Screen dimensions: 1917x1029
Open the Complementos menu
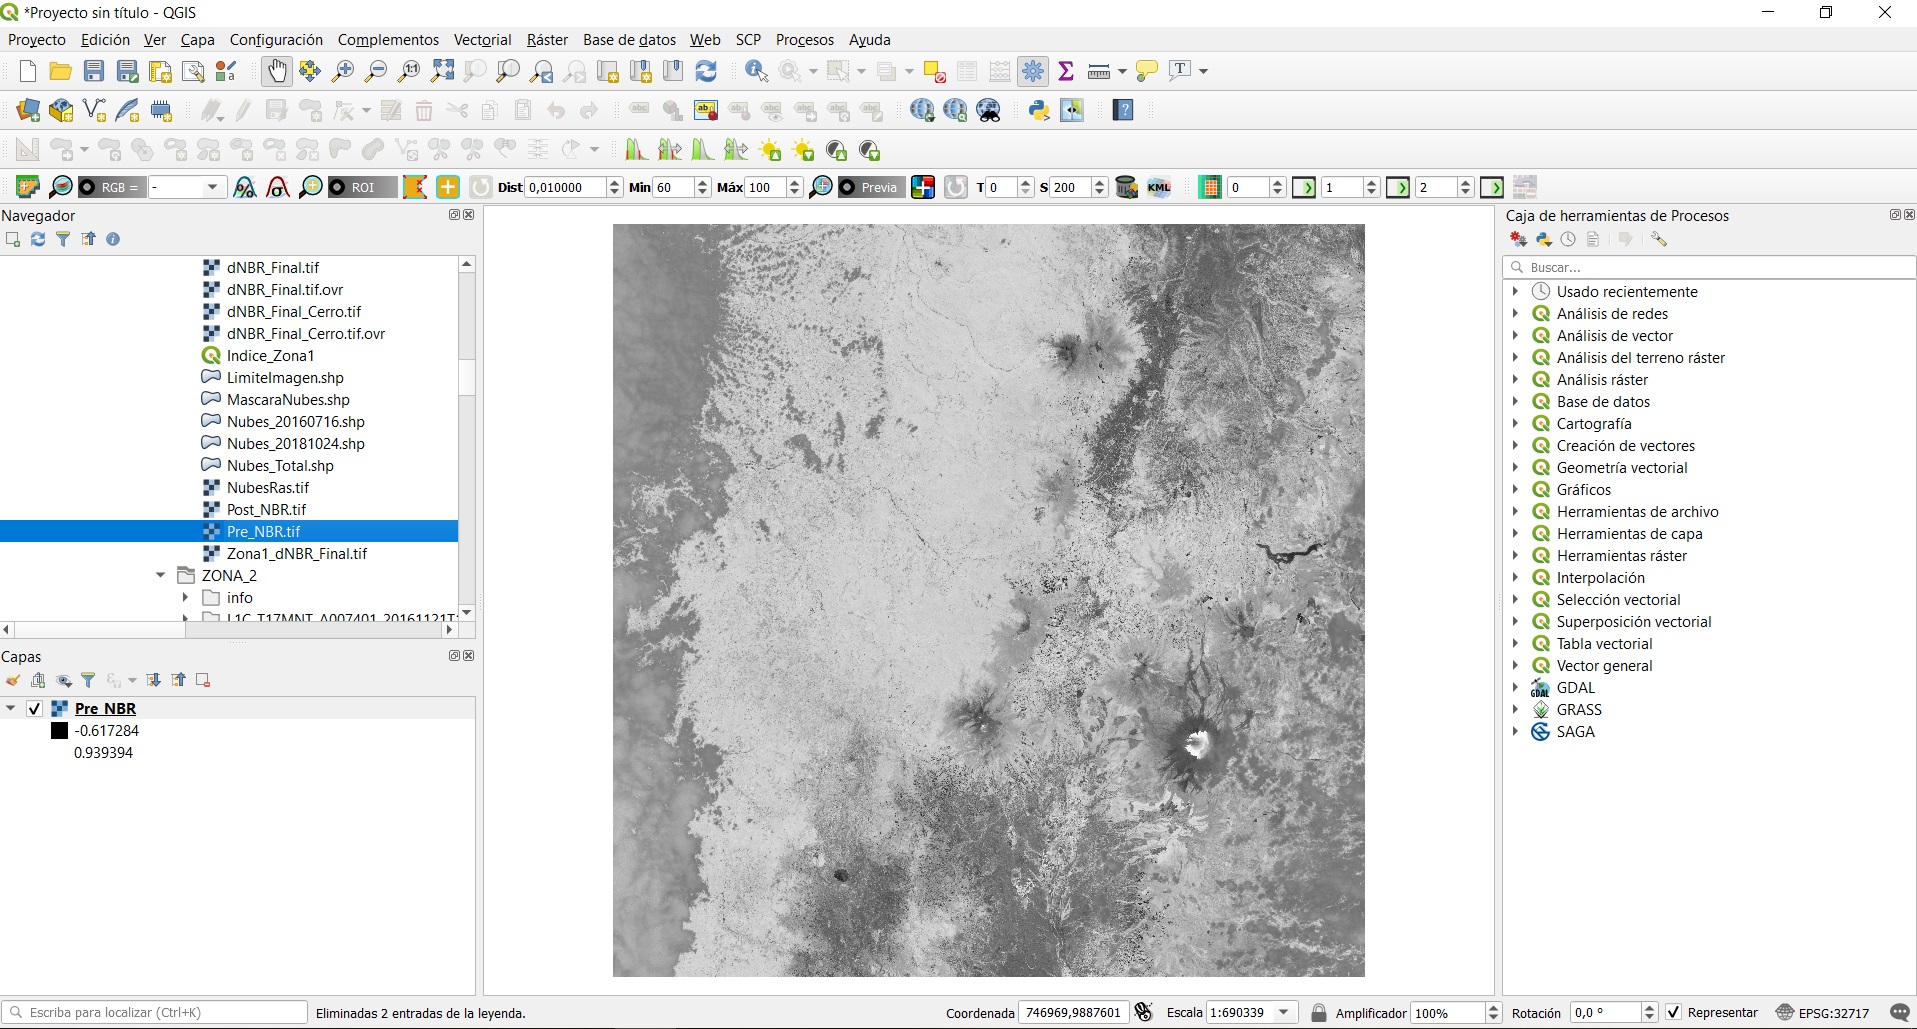[388, 40]
